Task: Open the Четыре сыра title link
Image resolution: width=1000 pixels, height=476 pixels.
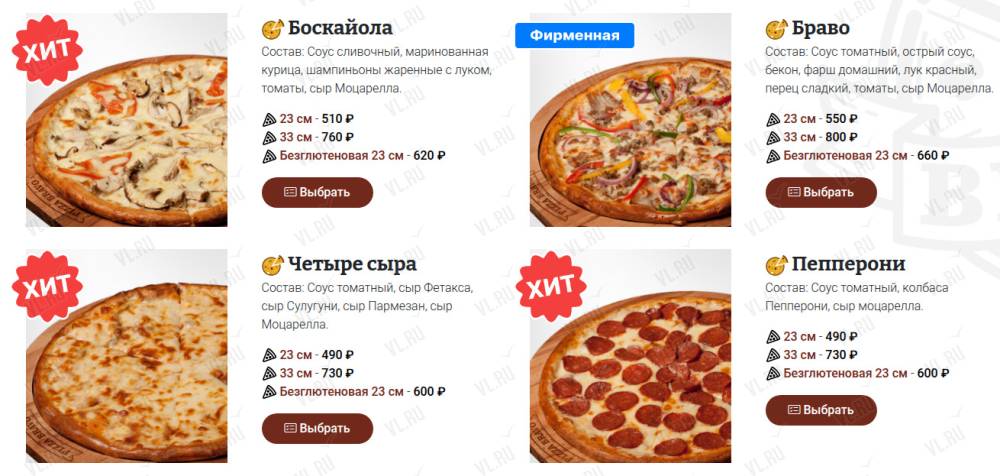Action: click(x=352, y=264)
